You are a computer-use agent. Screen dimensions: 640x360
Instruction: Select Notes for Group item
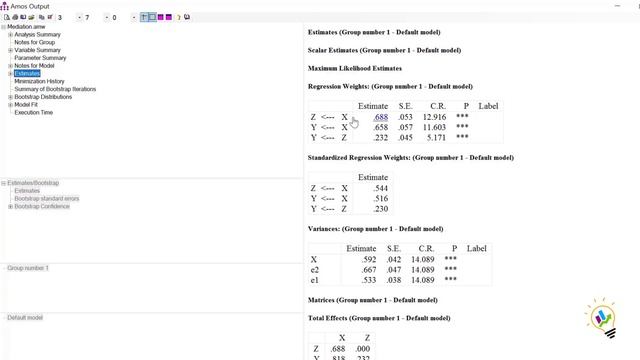pyautogui.click(x=35, y=42)
